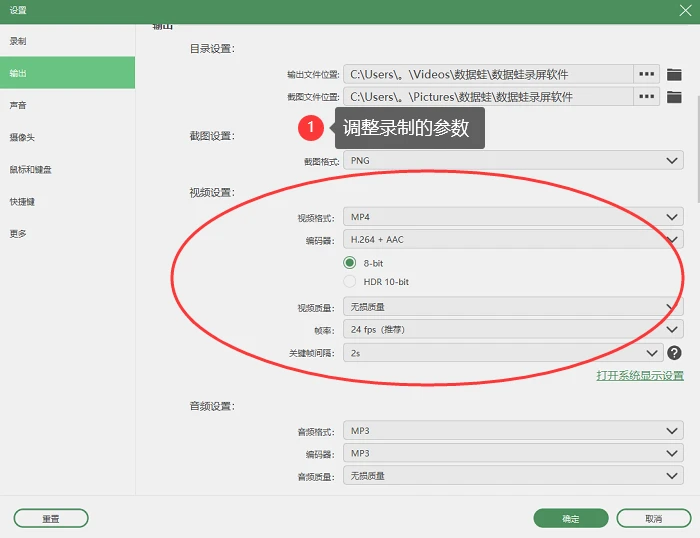Click the output file location path field
The width and height of the screenshot is (700, 538).
point(488,74)
